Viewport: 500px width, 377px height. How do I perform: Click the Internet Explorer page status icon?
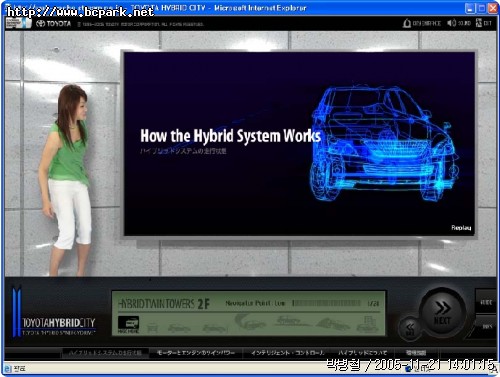(8, 369)
